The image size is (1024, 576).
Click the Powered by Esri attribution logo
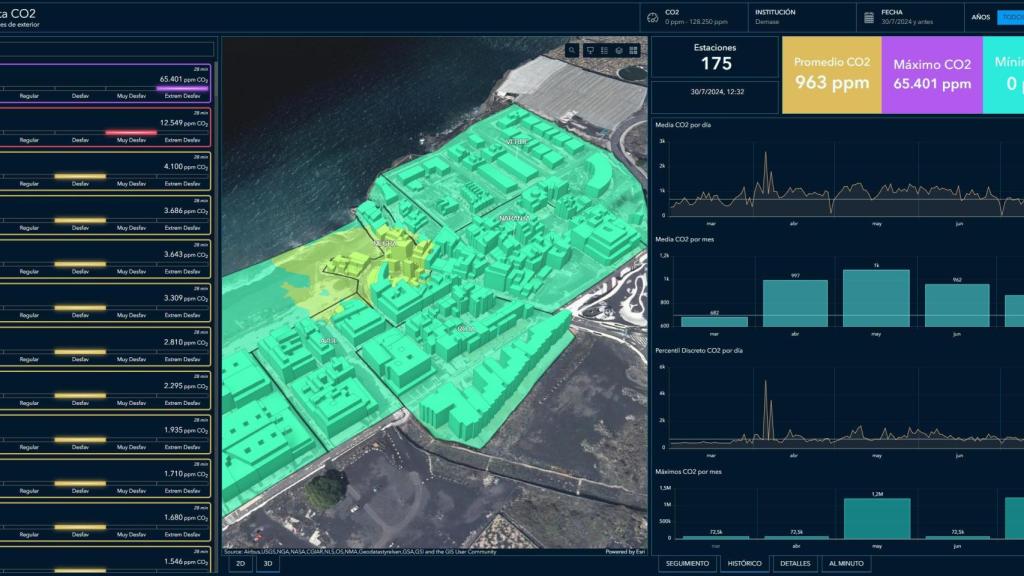625,549
